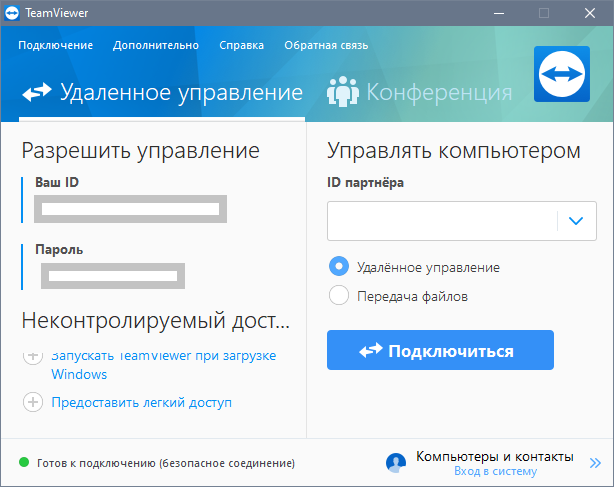Screen dimensions: 614x487
Task: Click the plus icon beside easy access
Action: (x=33, y=402)
